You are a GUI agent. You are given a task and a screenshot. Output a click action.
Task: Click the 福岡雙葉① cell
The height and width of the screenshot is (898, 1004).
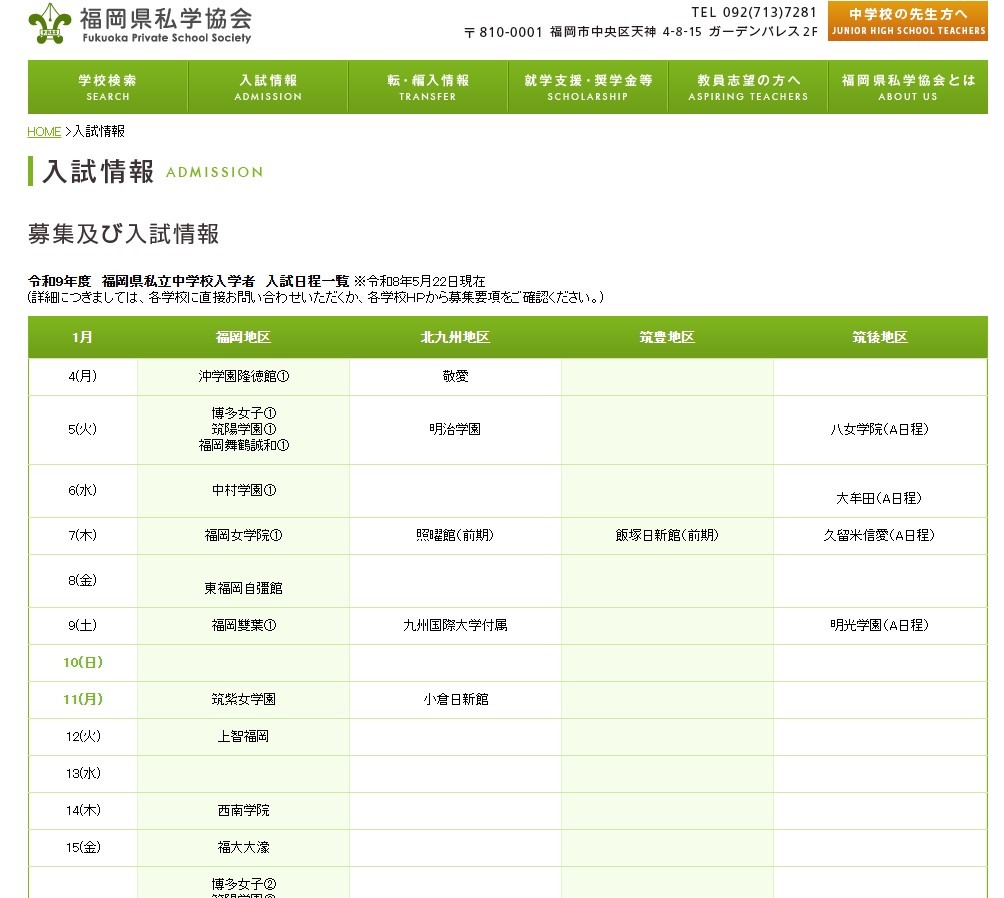pos(243,626)
